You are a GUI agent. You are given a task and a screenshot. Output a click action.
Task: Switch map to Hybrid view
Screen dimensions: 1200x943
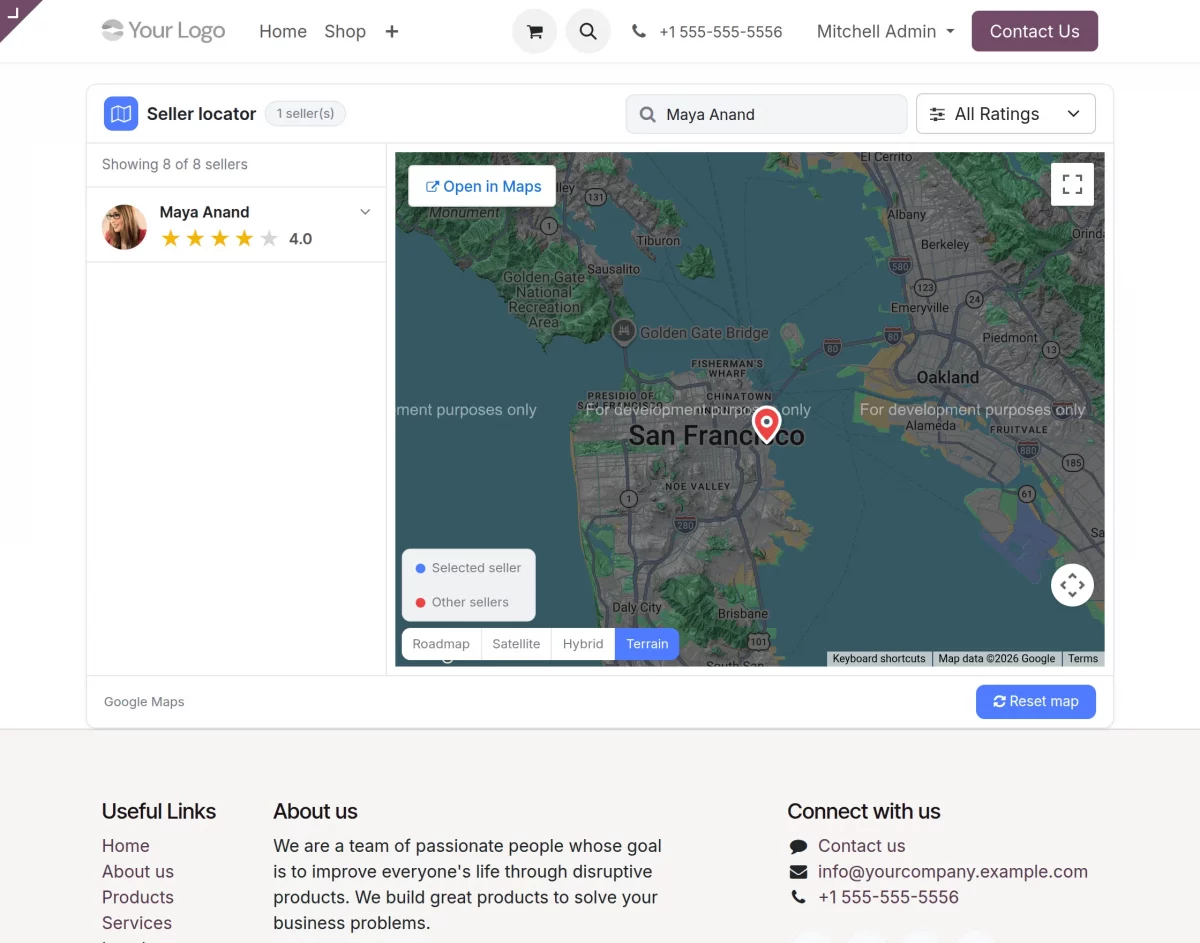(x=583, y=644)
